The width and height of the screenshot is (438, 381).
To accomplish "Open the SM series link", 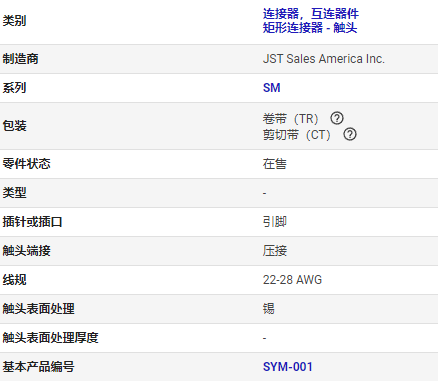I will pyautogui.click(x=271, y=88).
